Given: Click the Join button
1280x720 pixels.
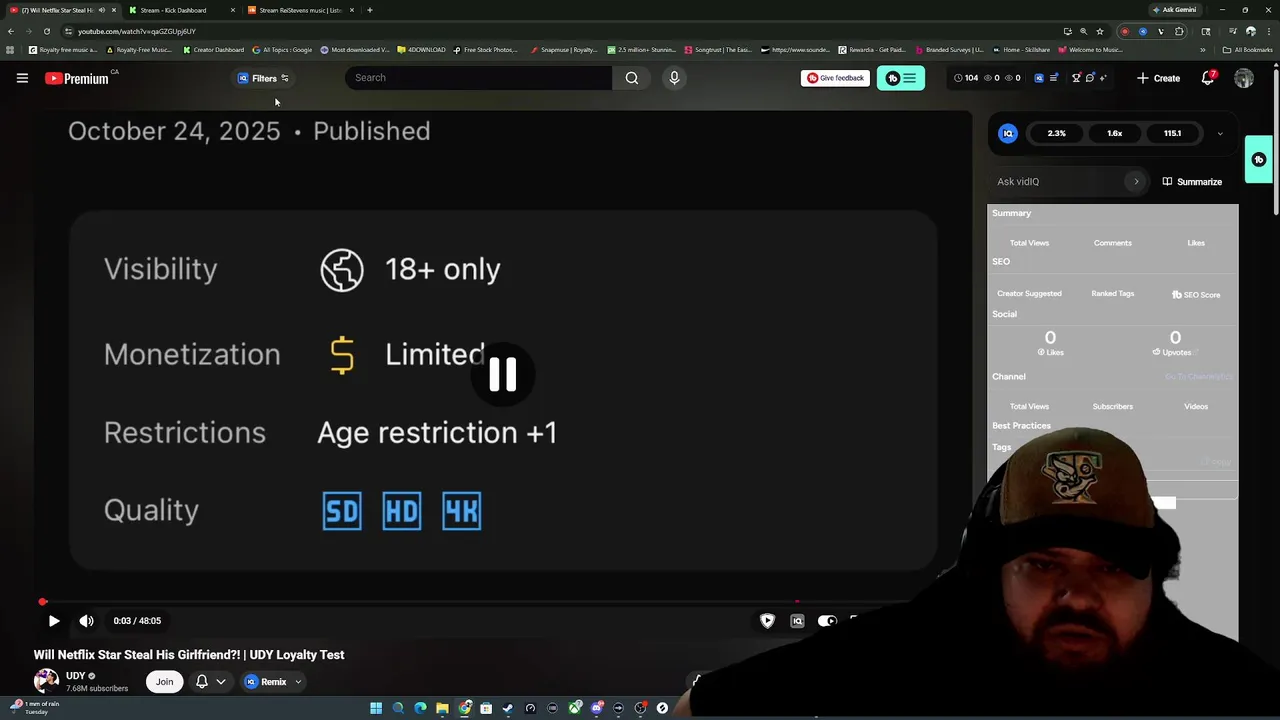Looking at the screenshot, I should tap(165, 682).
